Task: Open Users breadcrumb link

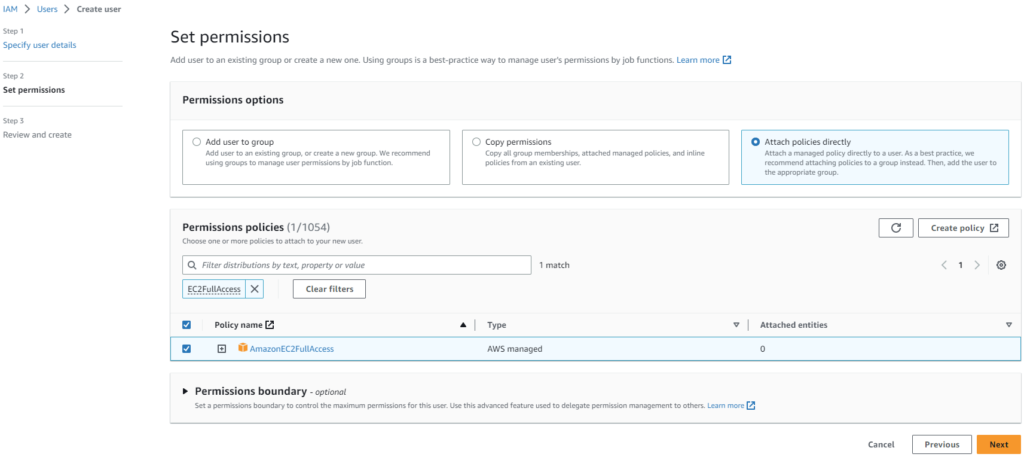Action: click(x=47, y=9)
